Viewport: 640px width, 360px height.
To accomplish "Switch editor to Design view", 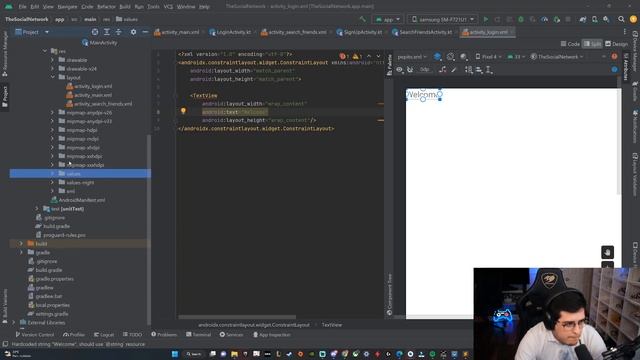I will coord(616,44).
